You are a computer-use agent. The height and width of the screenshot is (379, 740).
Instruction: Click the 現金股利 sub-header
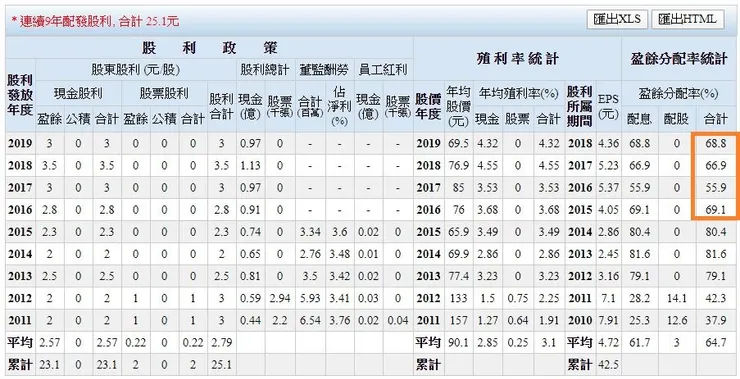click(78, 93)
